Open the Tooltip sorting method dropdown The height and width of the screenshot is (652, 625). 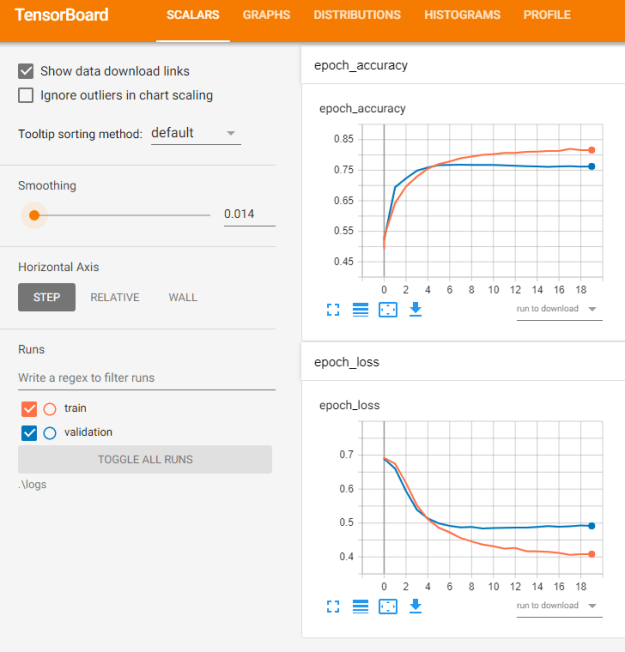195,133
